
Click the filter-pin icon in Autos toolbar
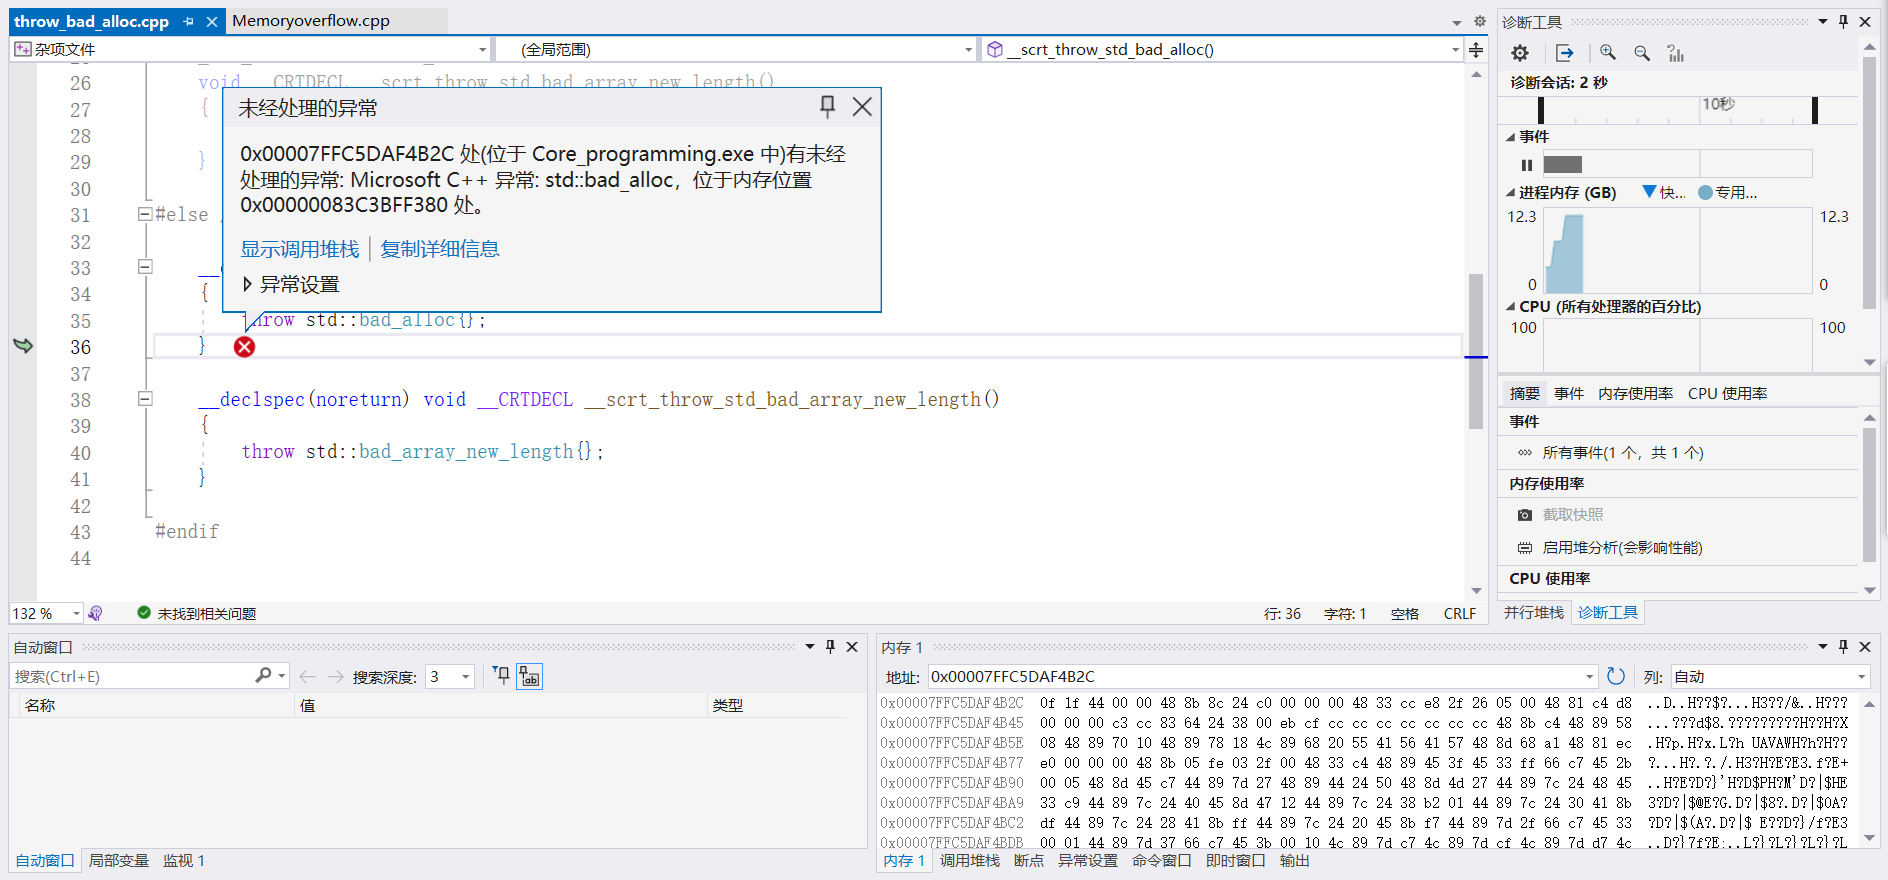click(x=502, y=676)
